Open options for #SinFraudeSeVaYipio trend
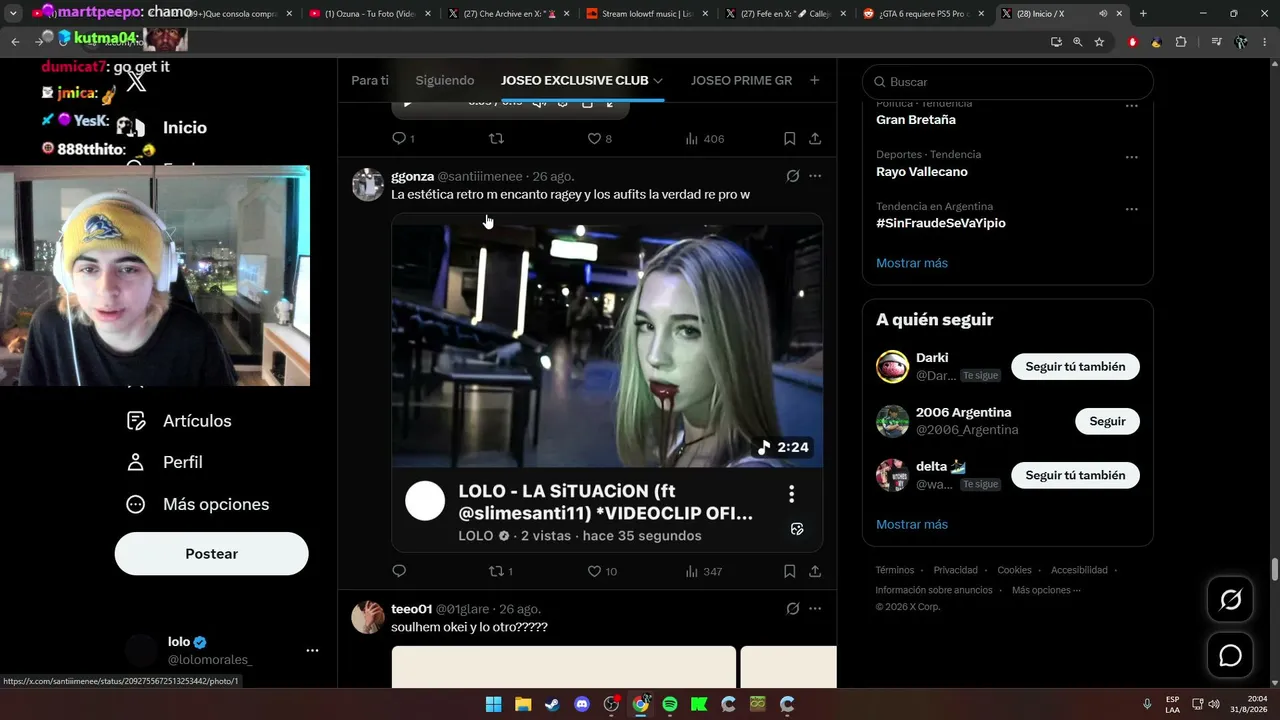The image size is (1280, 720). pyautogui.click(x=1132, y=209)
